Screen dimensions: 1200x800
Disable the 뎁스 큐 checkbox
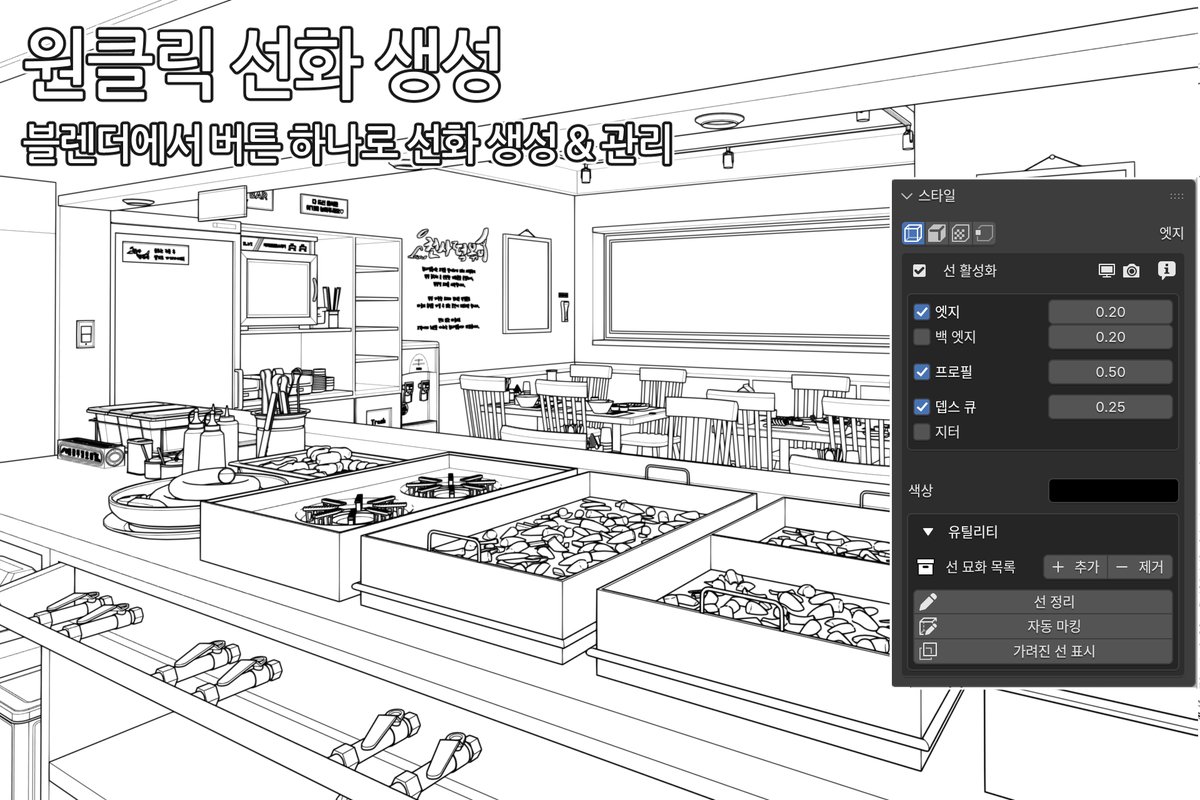point(920,406)
